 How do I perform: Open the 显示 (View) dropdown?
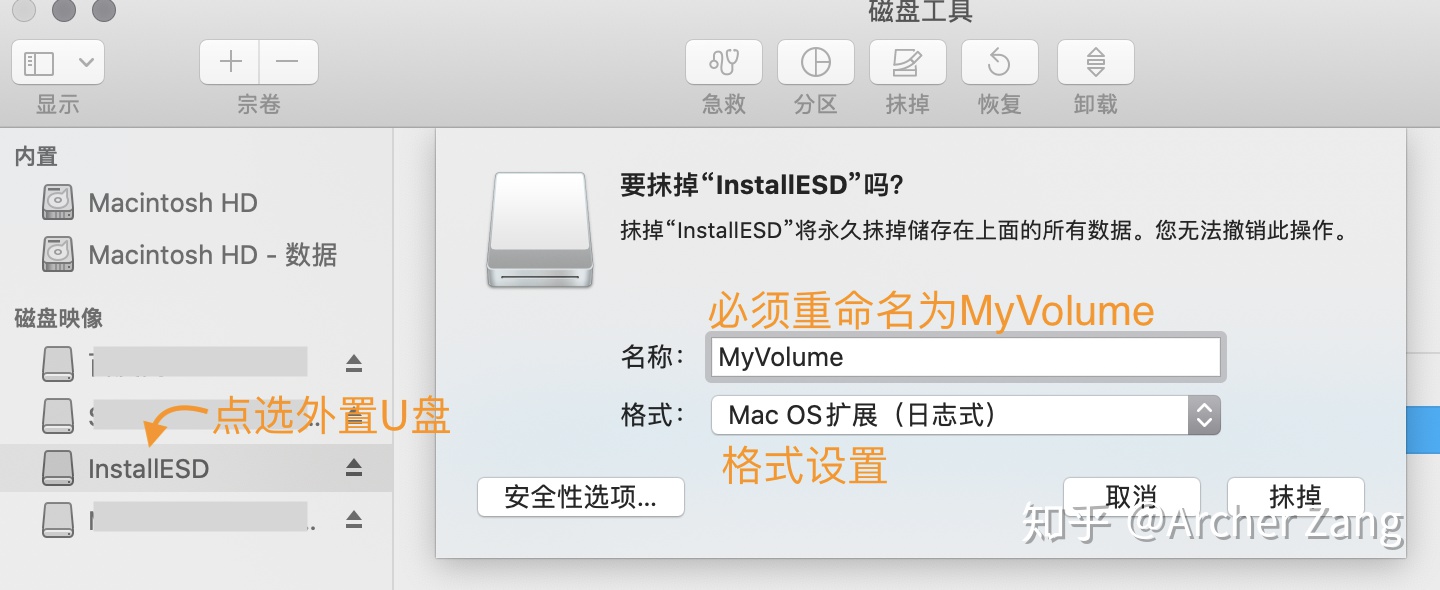click(57, 61)
